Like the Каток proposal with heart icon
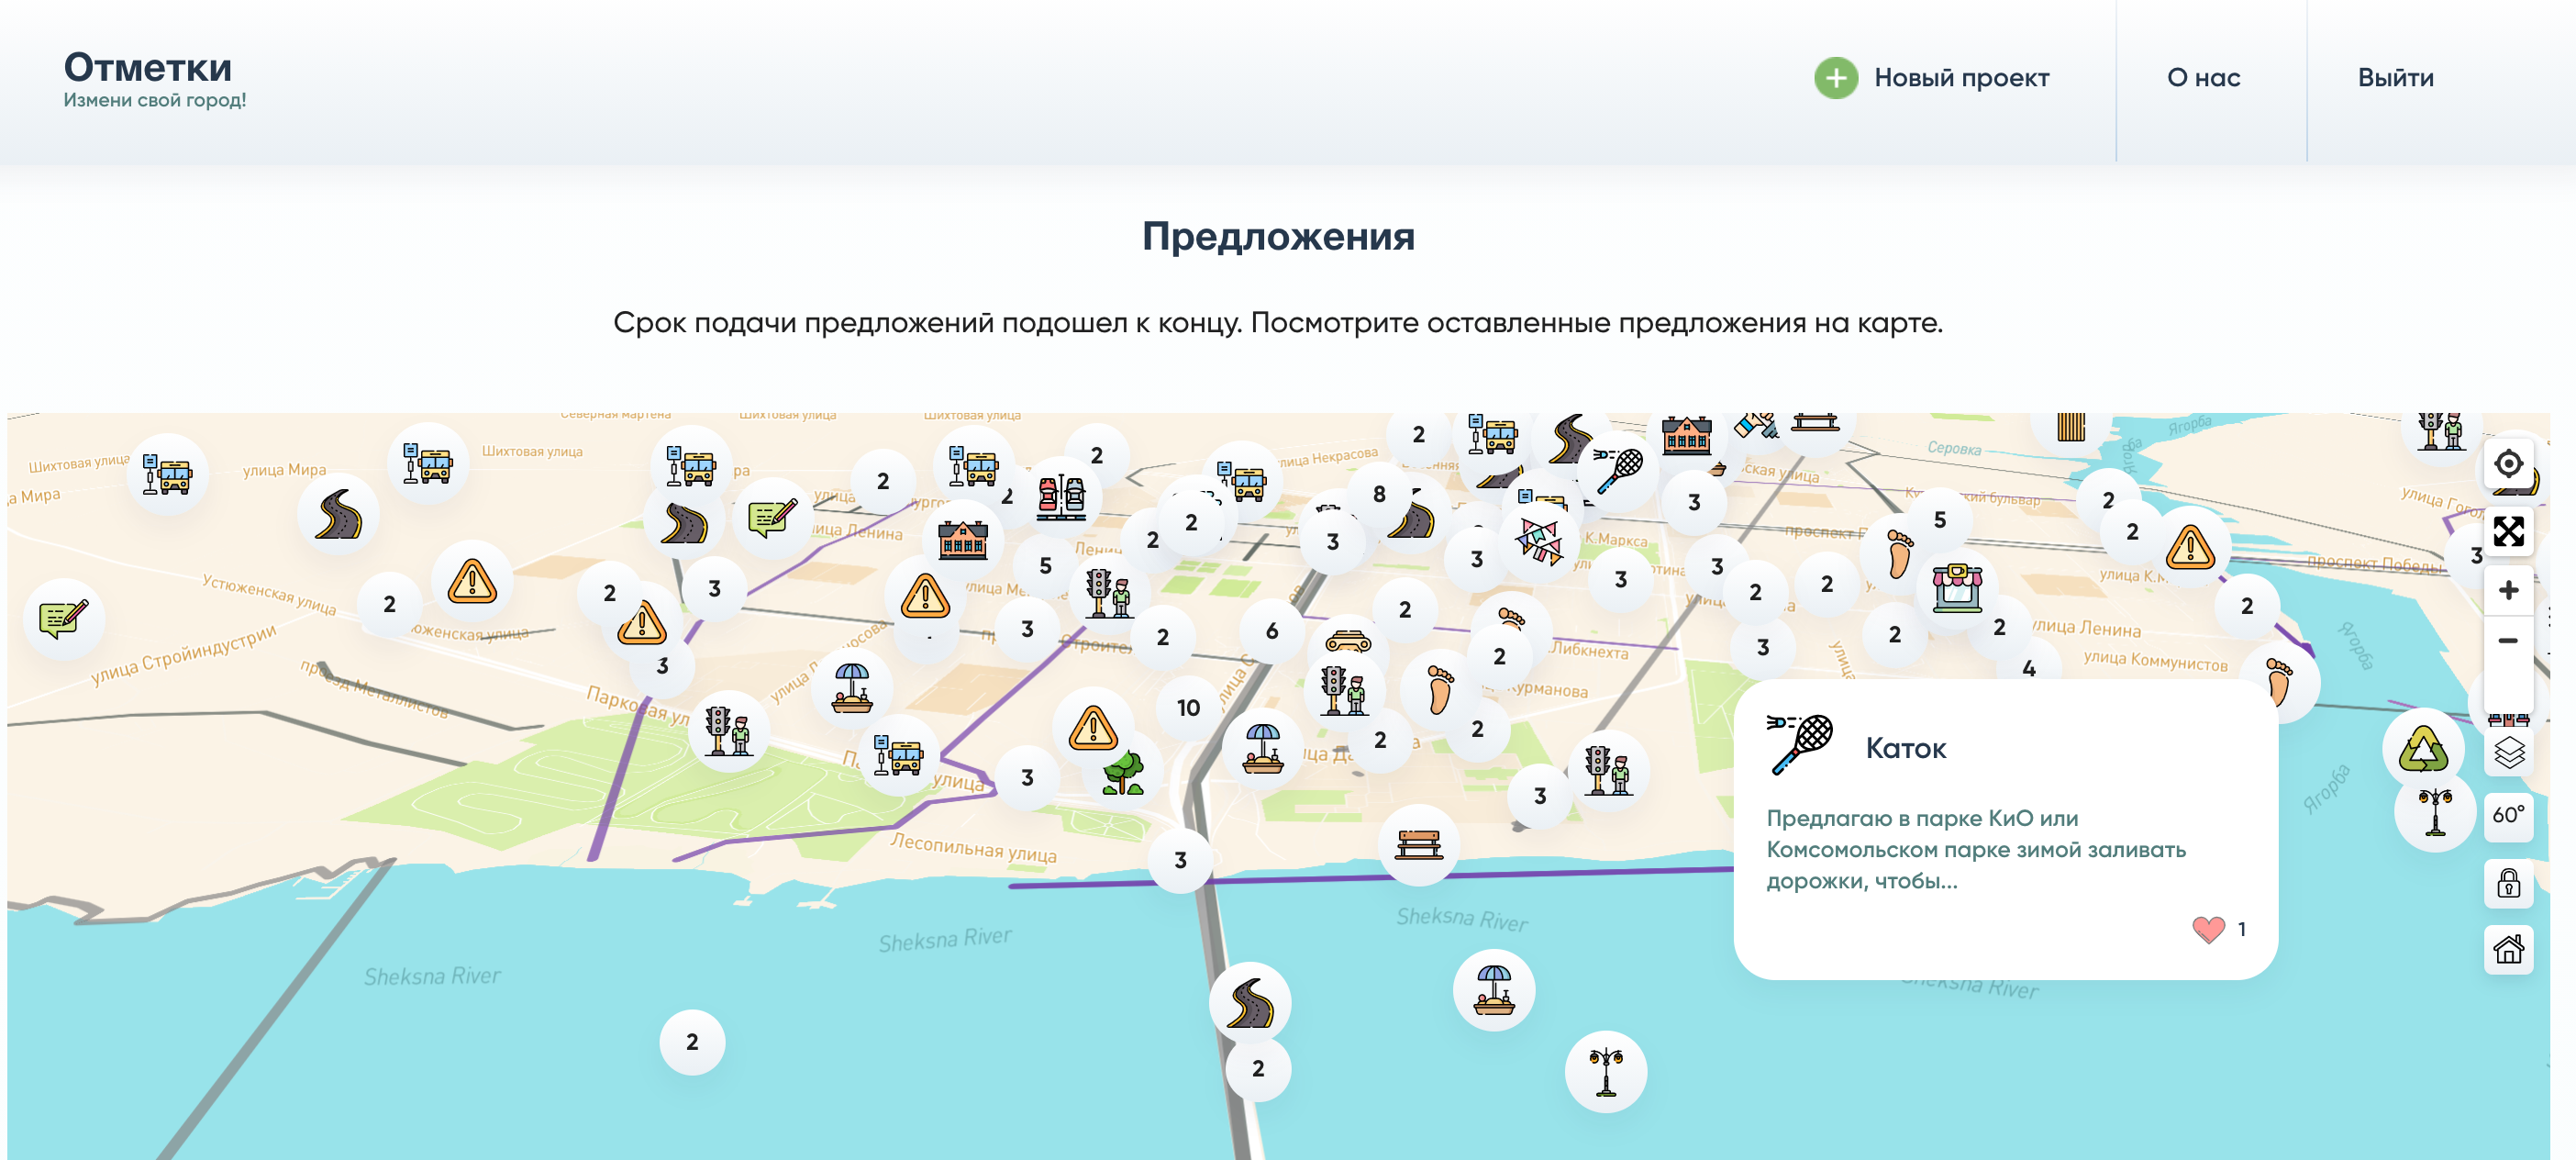 [2208, 929]
